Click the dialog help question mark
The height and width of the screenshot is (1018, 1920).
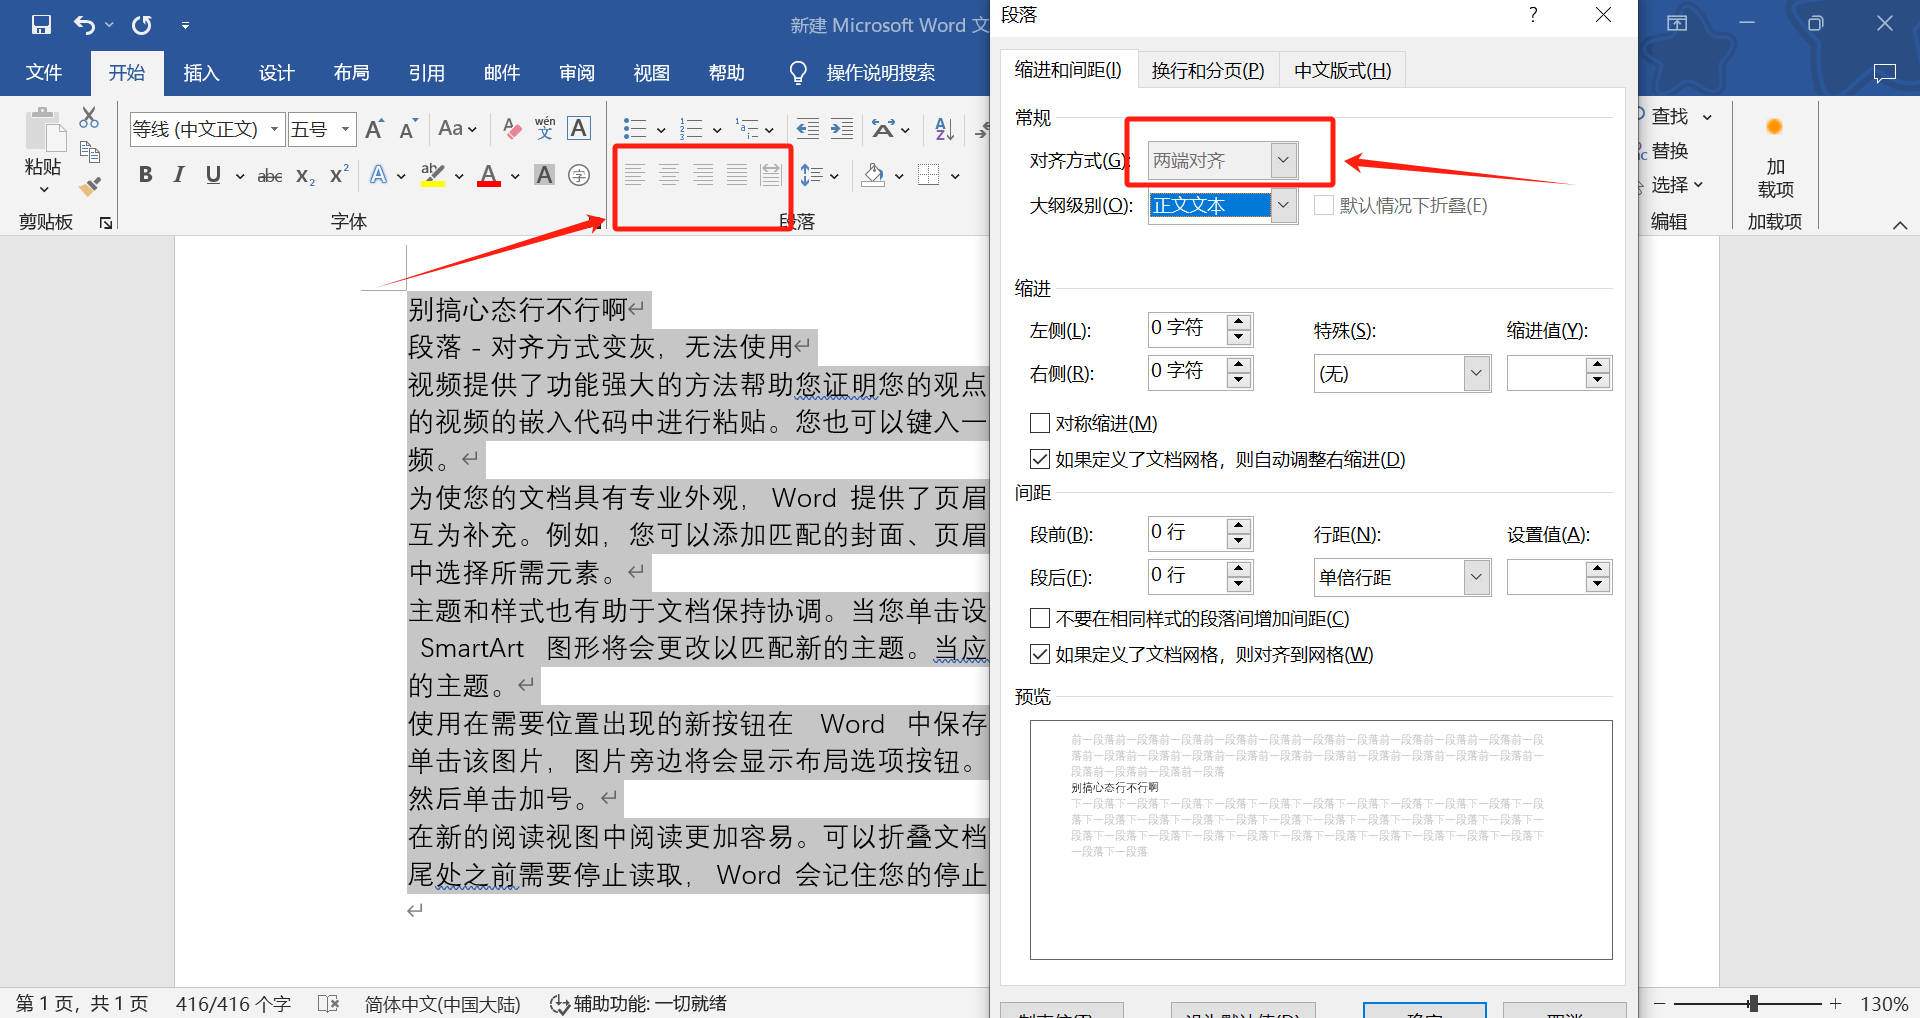click(1531, 15)
